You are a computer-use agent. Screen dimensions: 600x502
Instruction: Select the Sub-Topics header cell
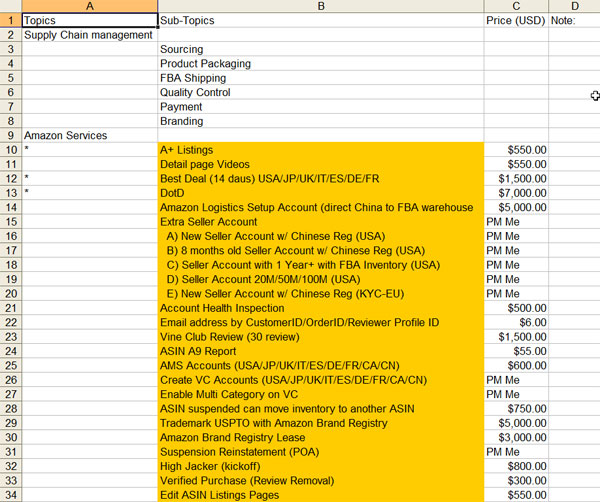320,20
